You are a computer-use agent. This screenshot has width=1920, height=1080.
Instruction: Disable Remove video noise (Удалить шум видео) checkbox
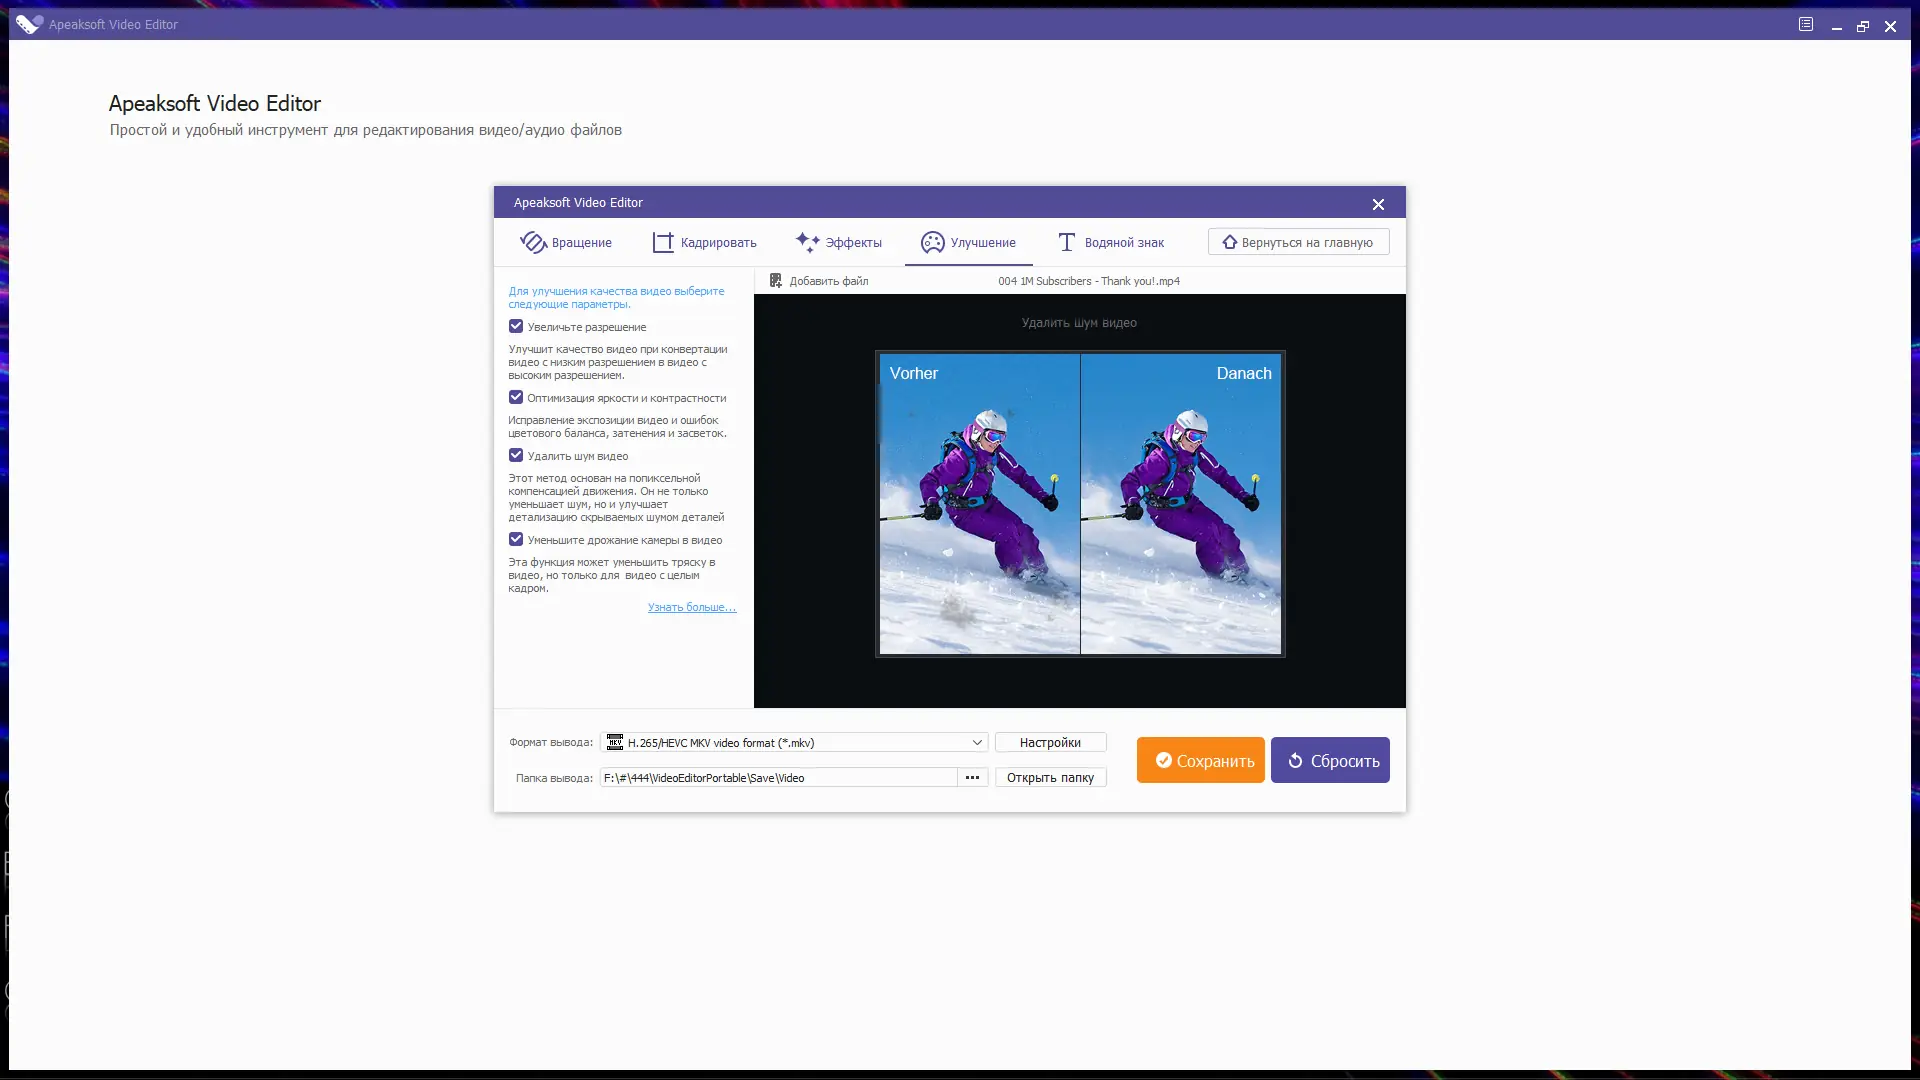(x=516, y=455)
